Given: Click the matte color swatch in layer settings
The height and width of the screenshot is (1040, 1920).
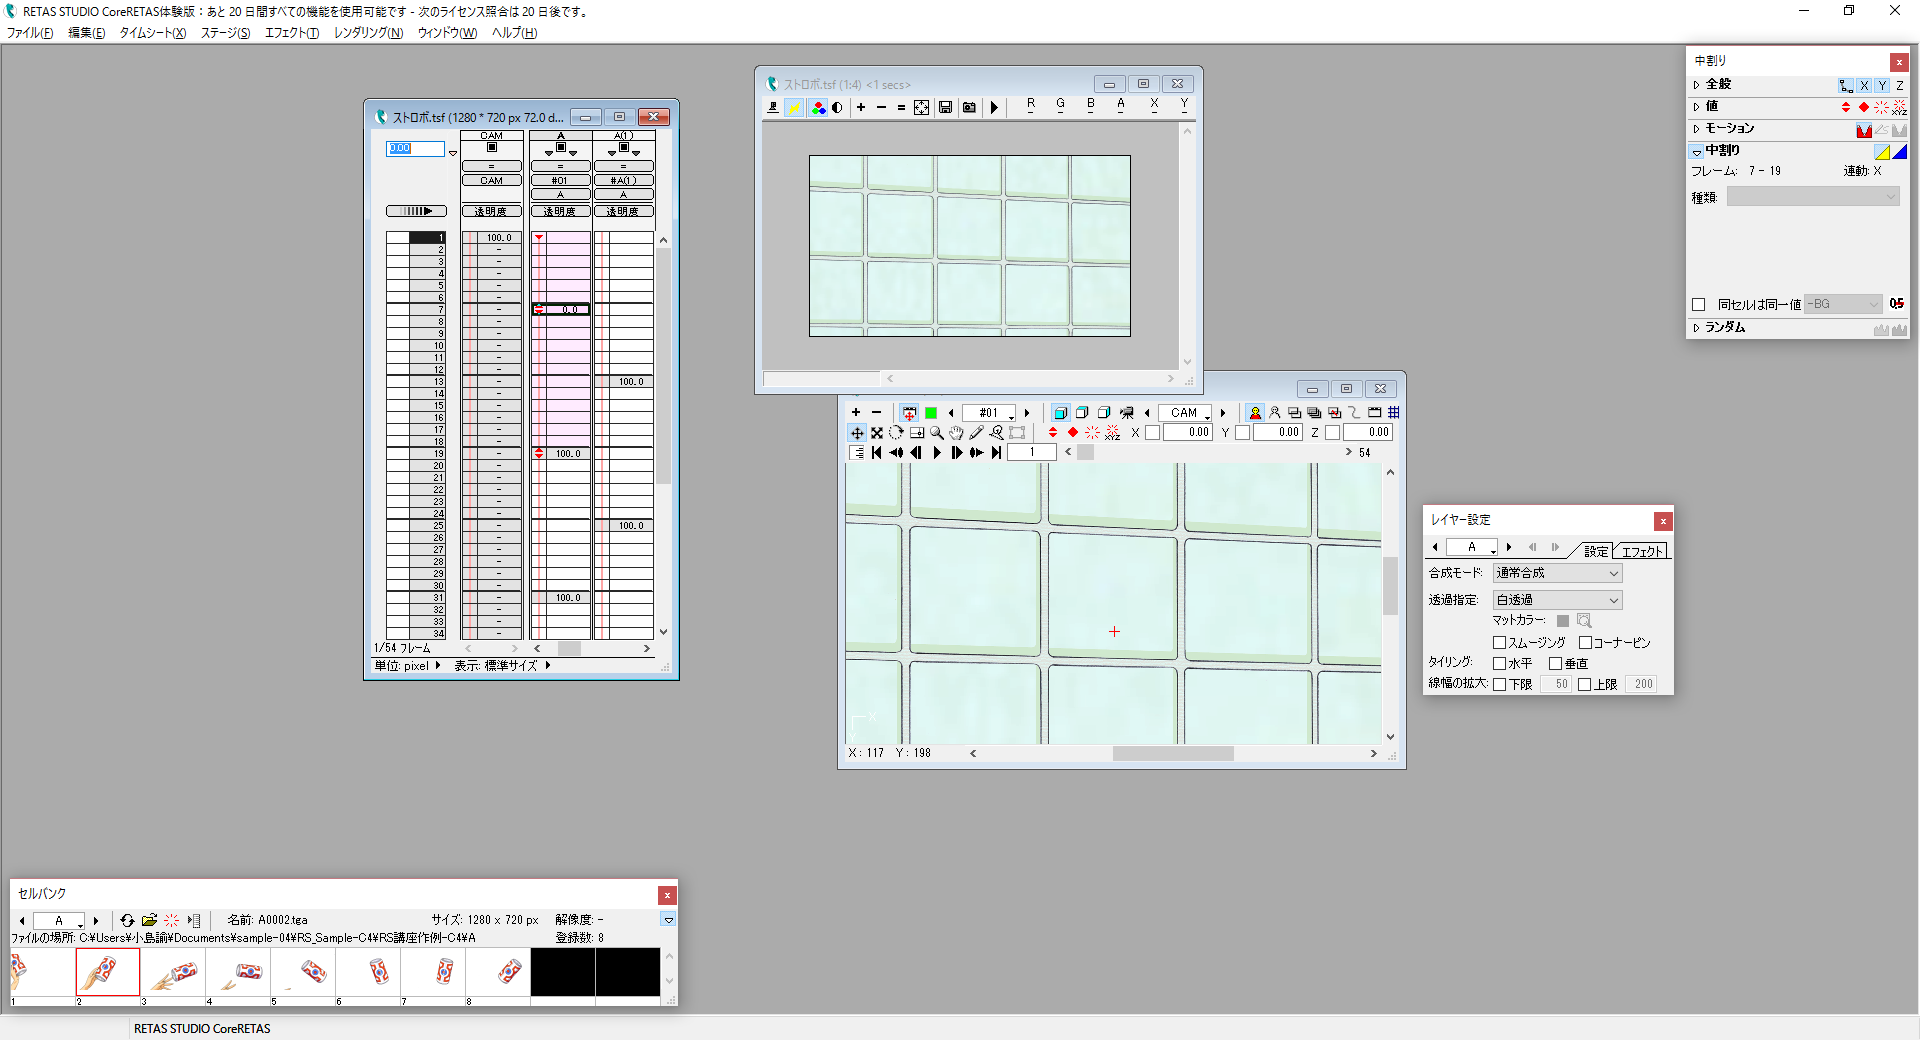Looking at the screenshot, I should pyautogui.click(x=1563, y=621).
